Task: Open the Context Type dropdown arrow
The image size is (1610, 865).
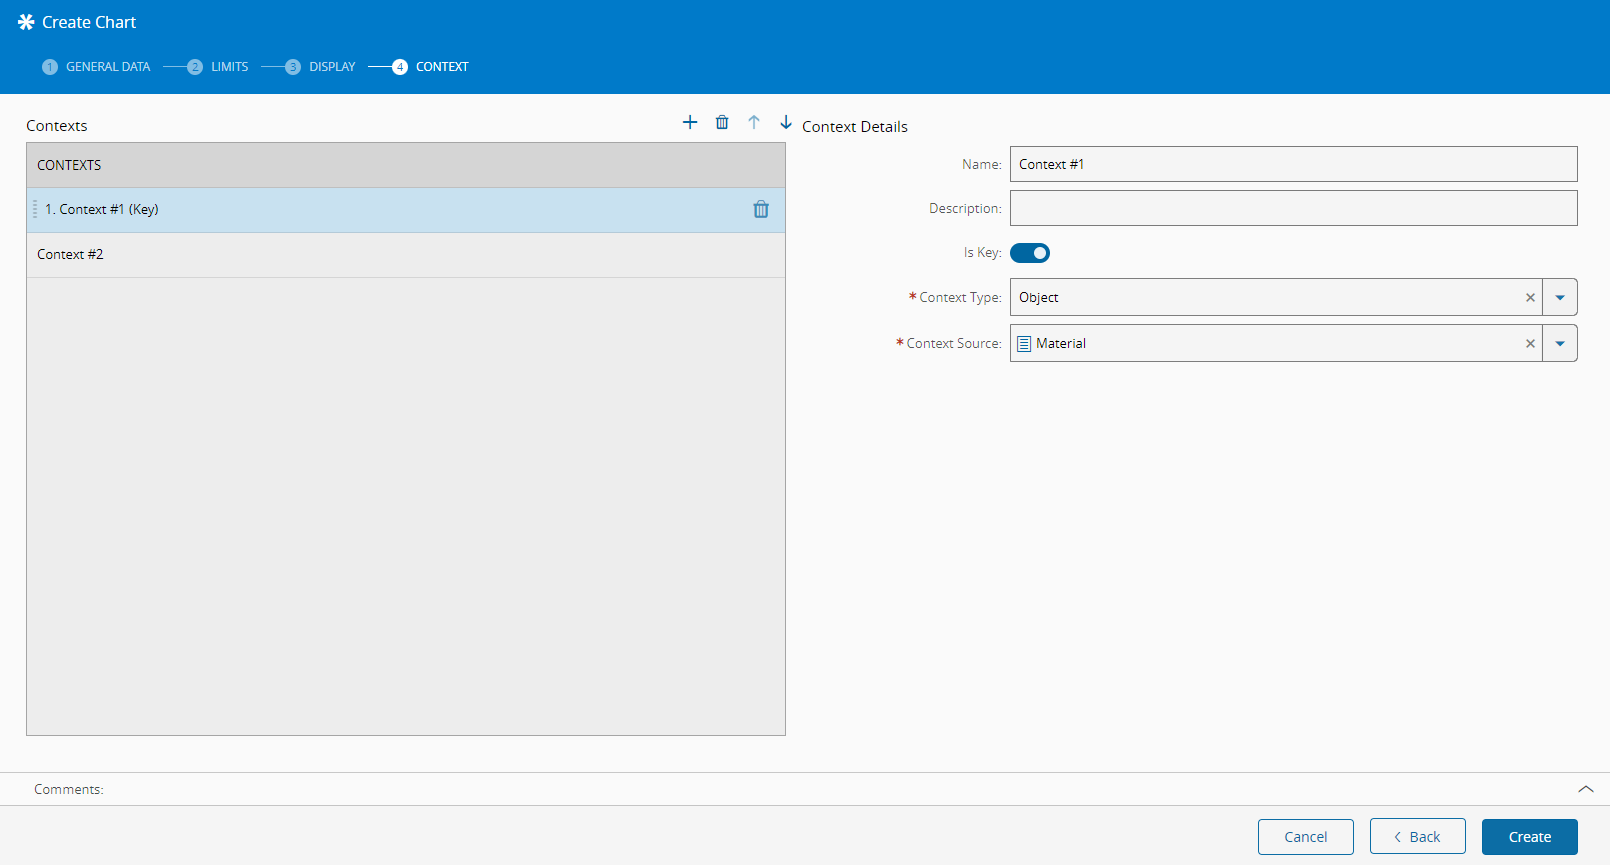Action: tap(1560, 298)
